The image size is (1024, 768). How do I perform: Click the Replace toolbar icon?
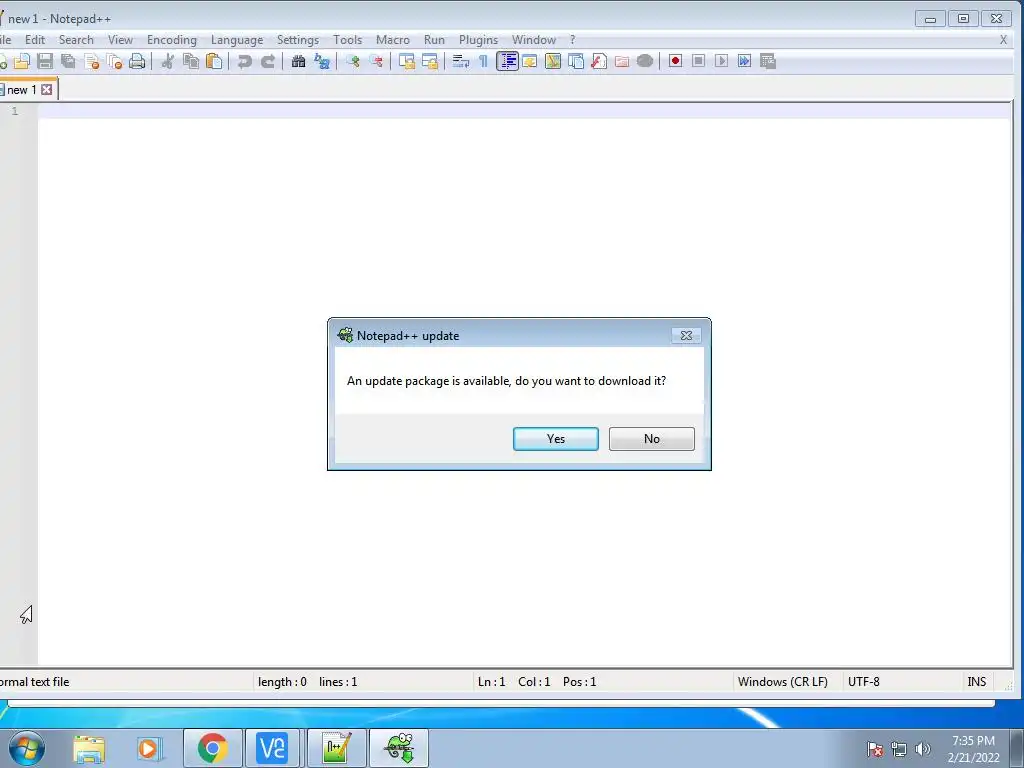(322, 61)
